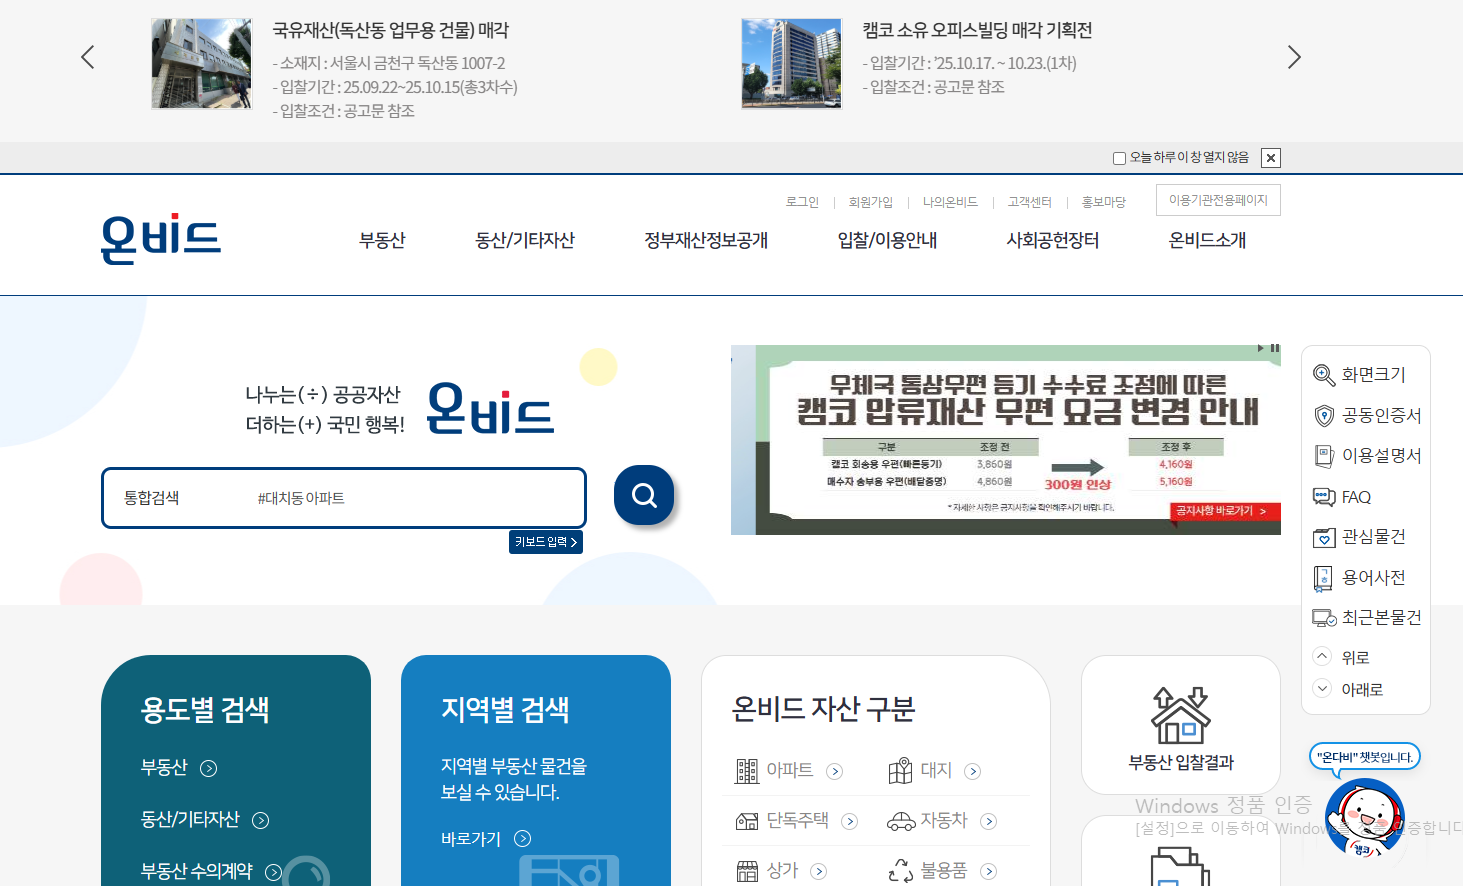Select 상가 asset category

[x=781, y=871]
